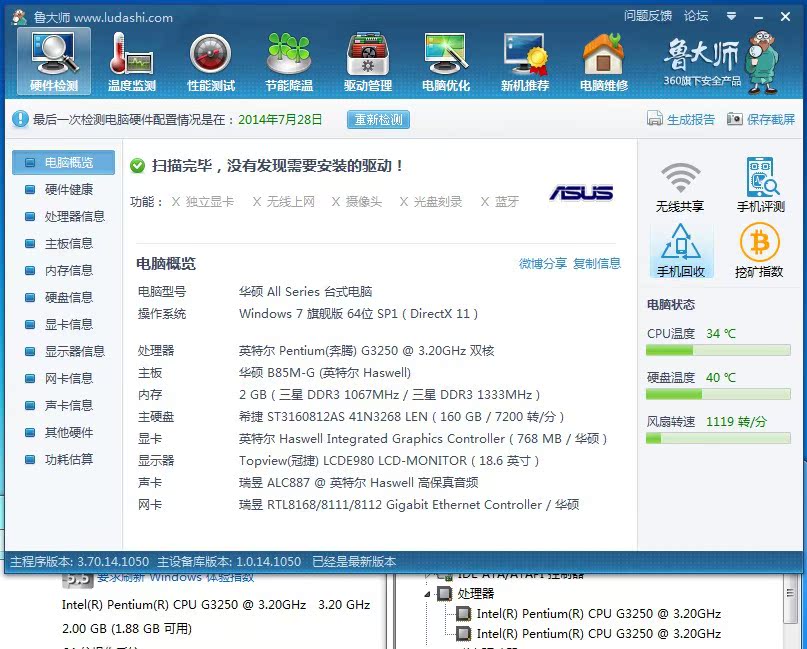Click 保存截屏 save screenshot

(761, 119)
